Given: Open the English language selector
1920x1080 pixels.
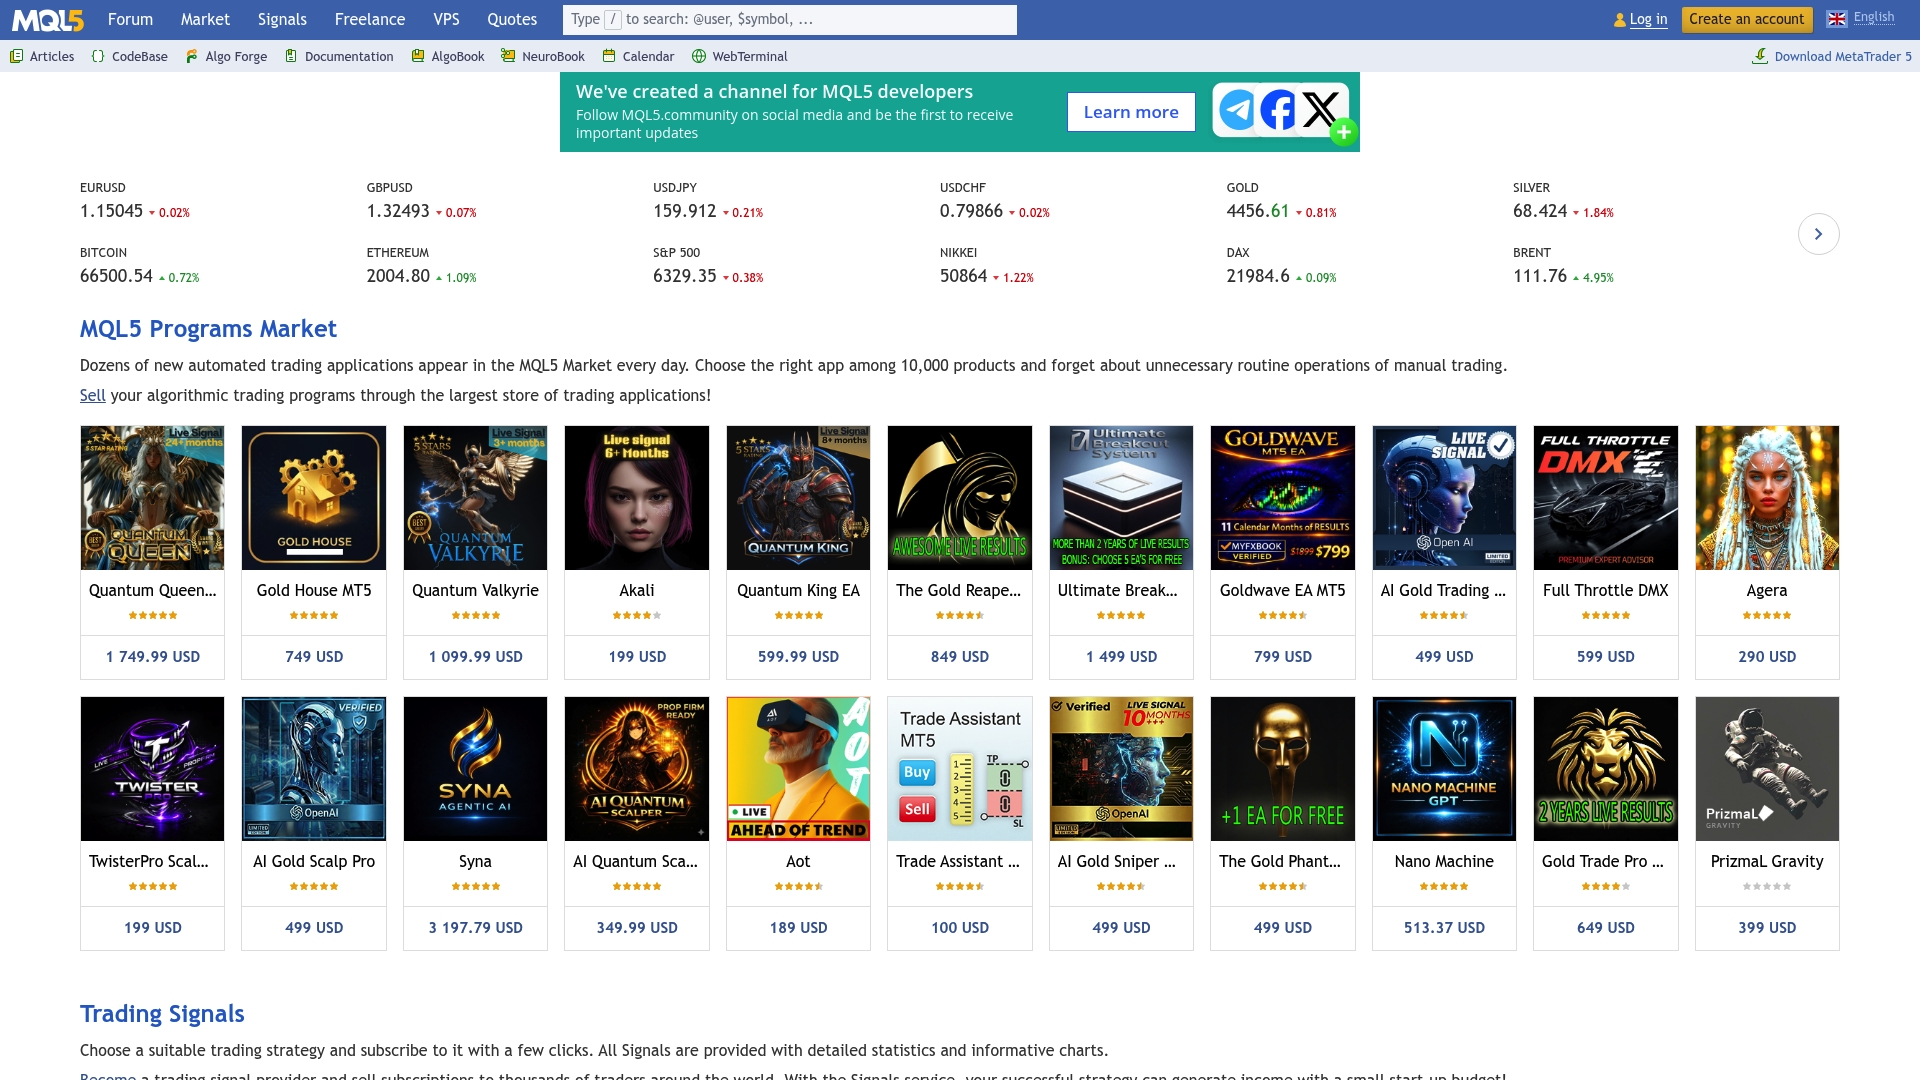Looking at the screenshot, I should click(x=1874, y=17).
